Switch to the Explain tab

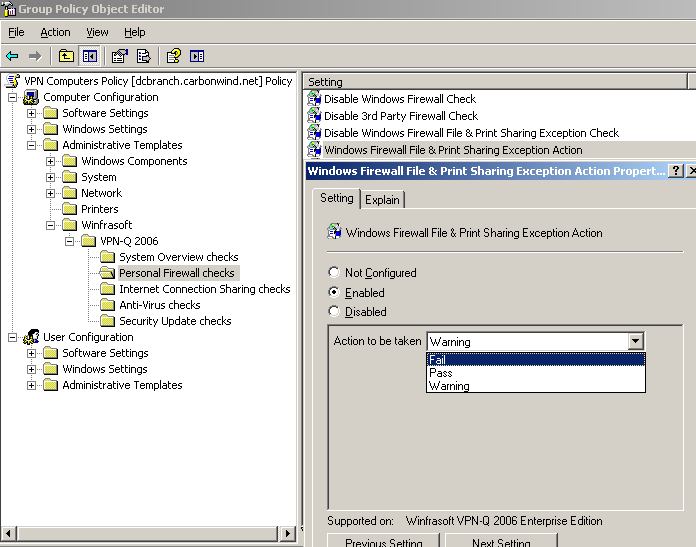tap(382, 200)
